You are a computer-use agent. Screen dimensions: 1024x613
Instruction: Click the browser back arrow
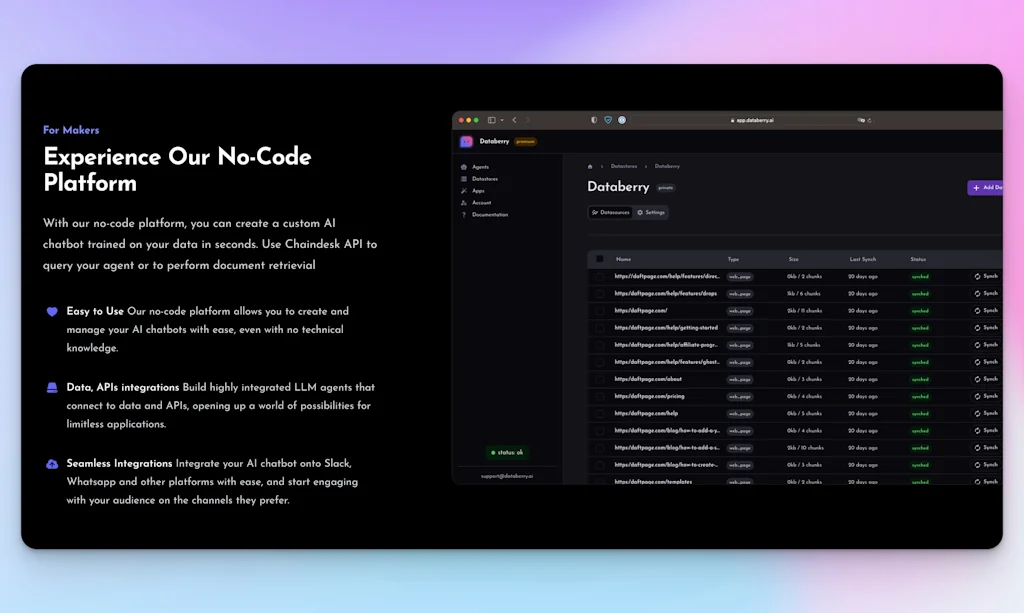point(514,120)
